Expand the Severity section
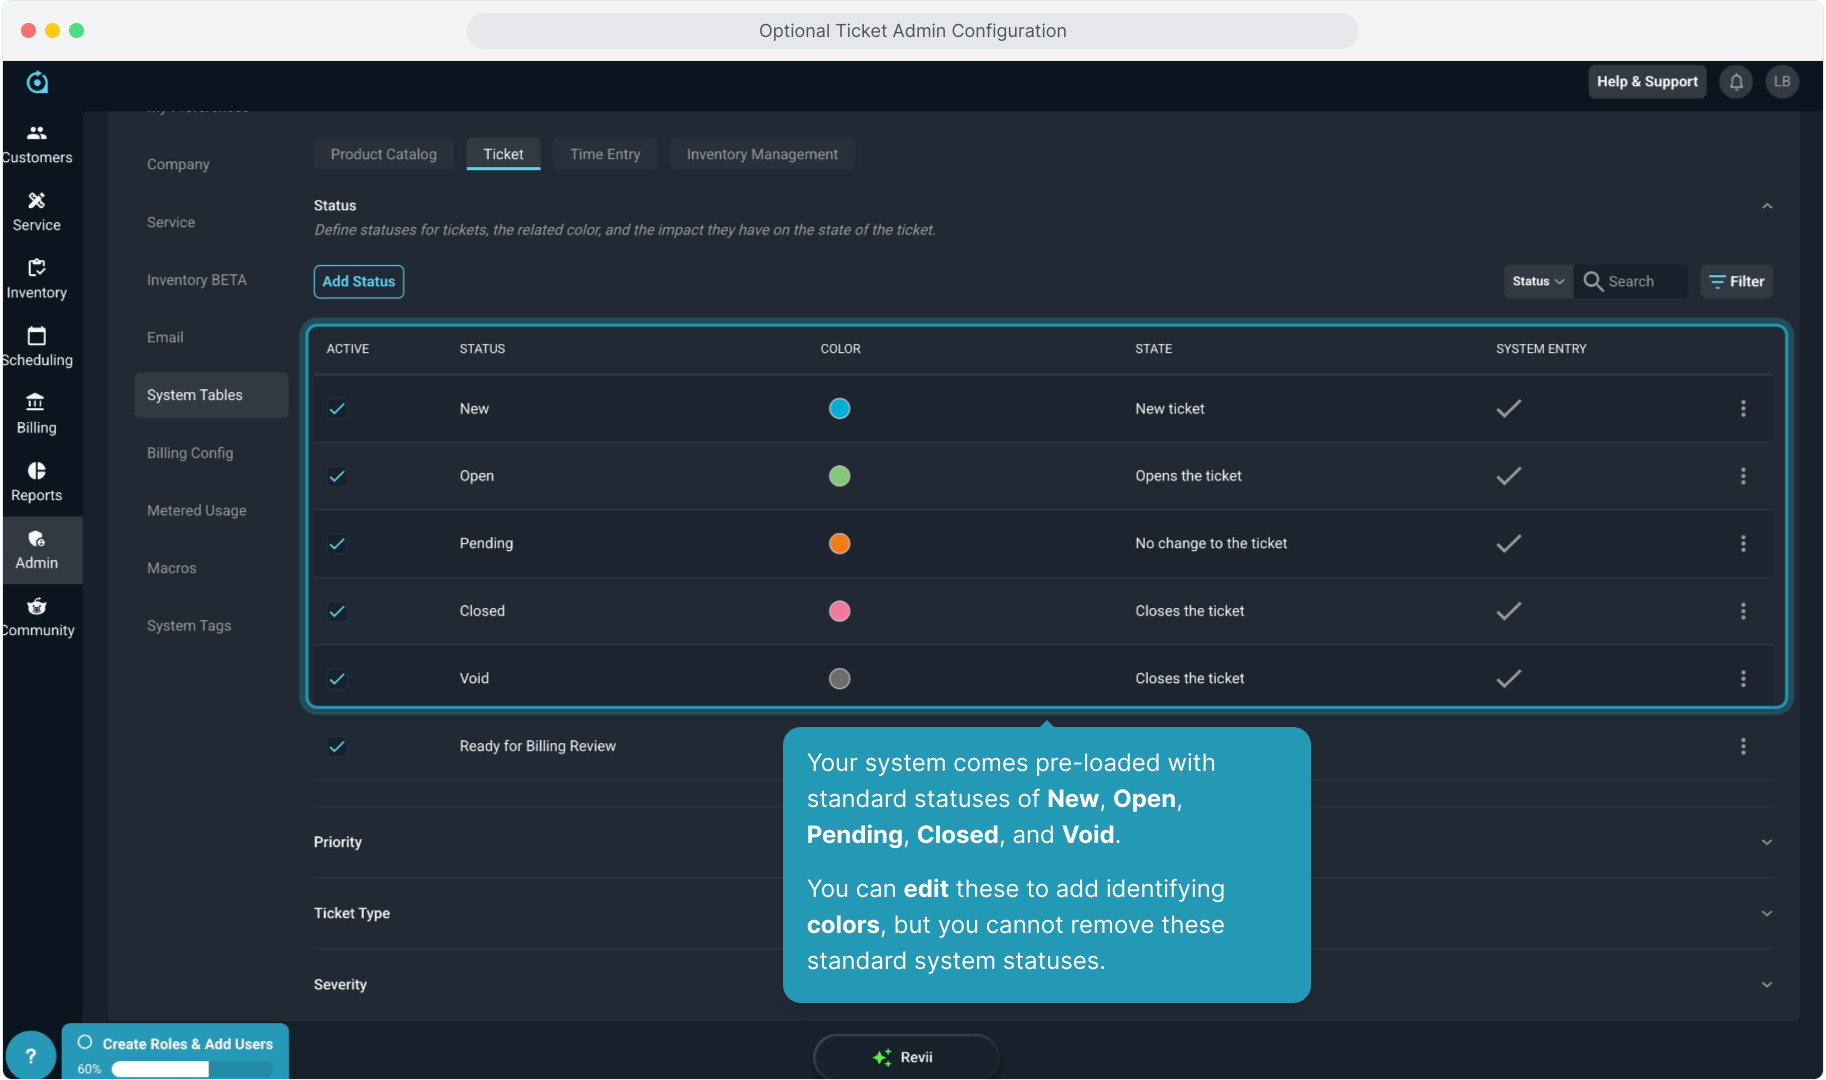This screenshot has height=1080, width=1826. [1766, 985]
